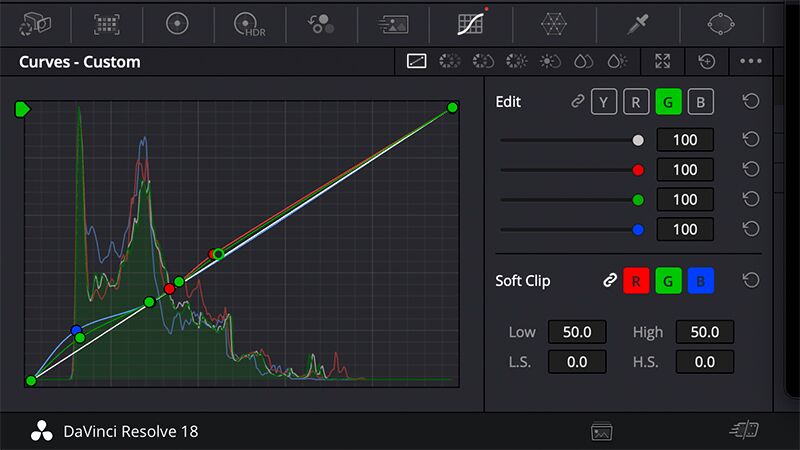Open the Motion Effects palette
The image size is (800, 450).
click(x=392, y=22)
